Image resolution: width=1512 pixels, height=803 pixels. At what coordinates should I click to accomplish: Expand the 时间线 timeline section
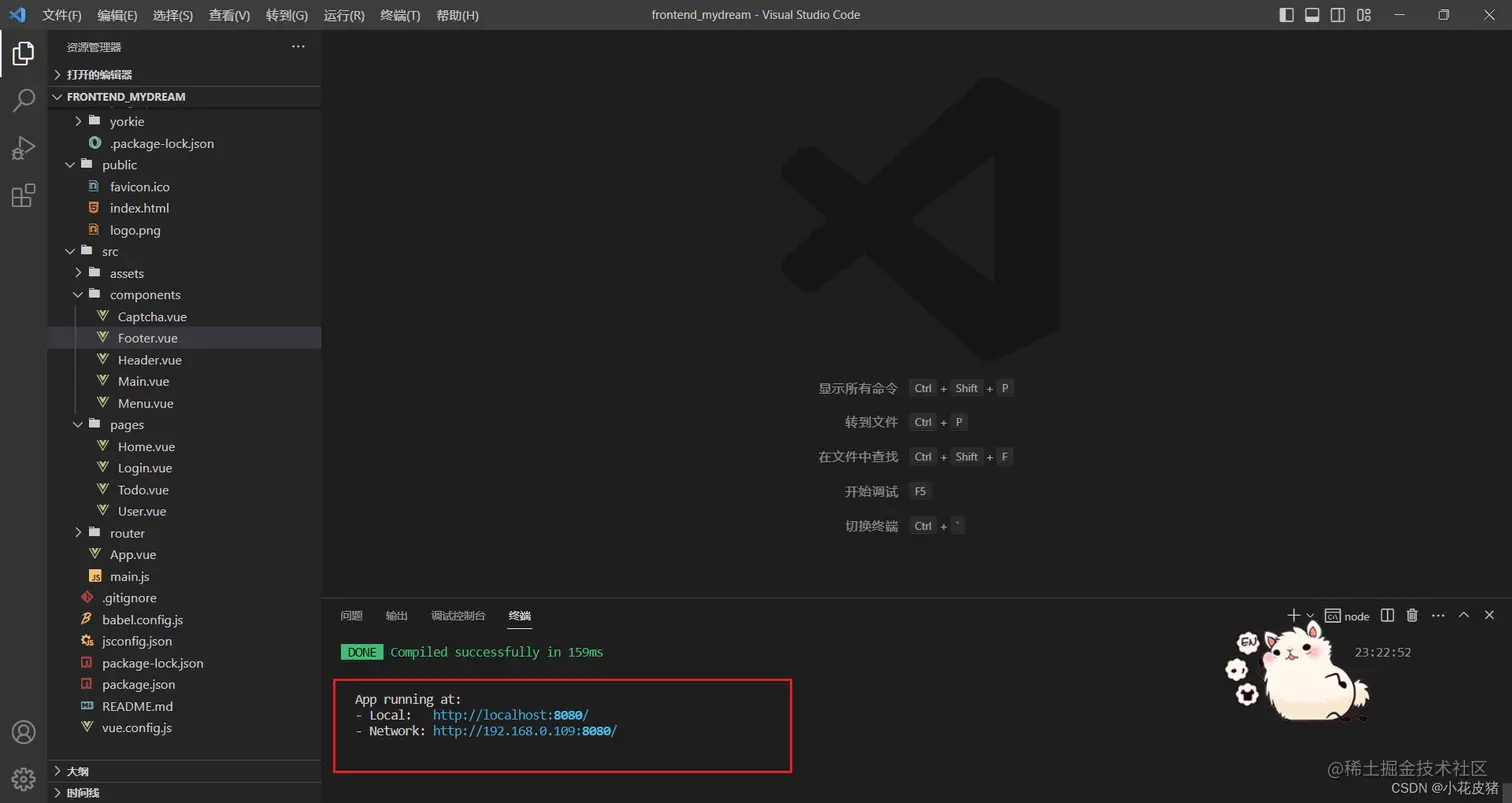tap(185, 793)
